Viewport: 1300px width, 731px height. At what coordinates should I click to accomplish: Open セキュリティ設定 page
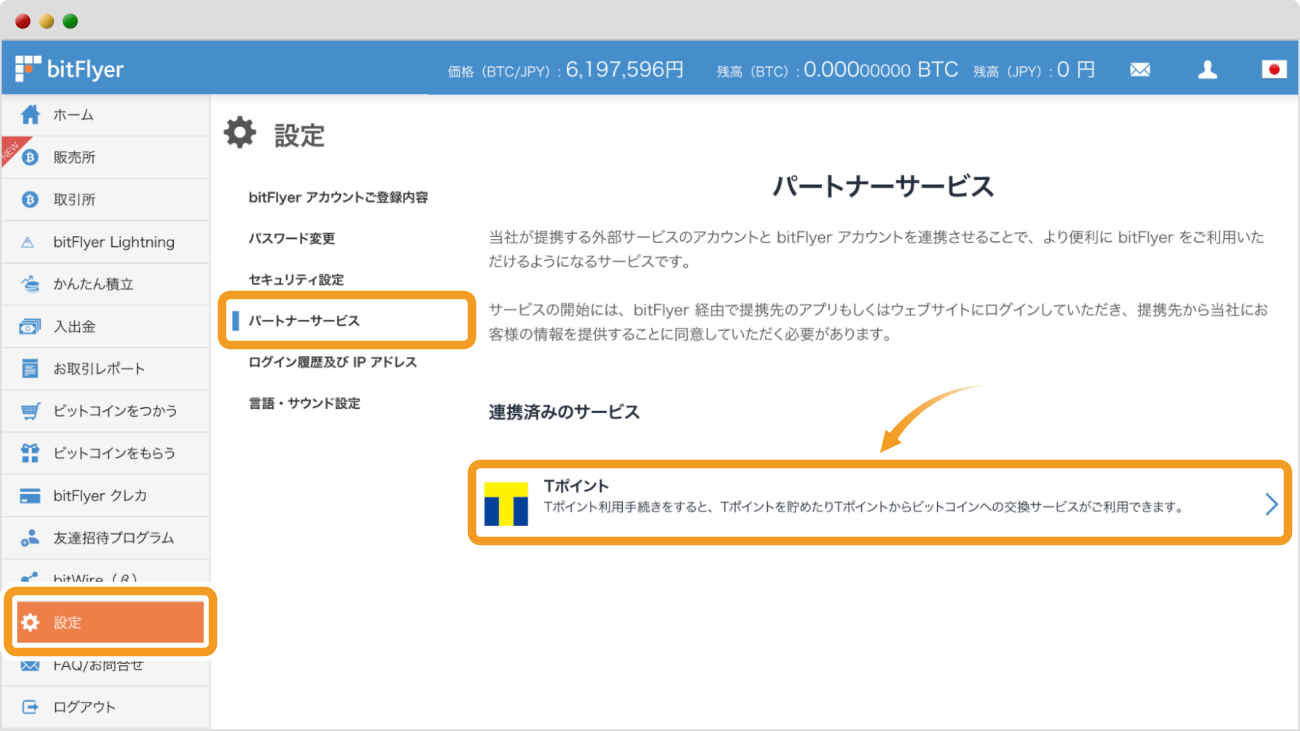point(296,279)
